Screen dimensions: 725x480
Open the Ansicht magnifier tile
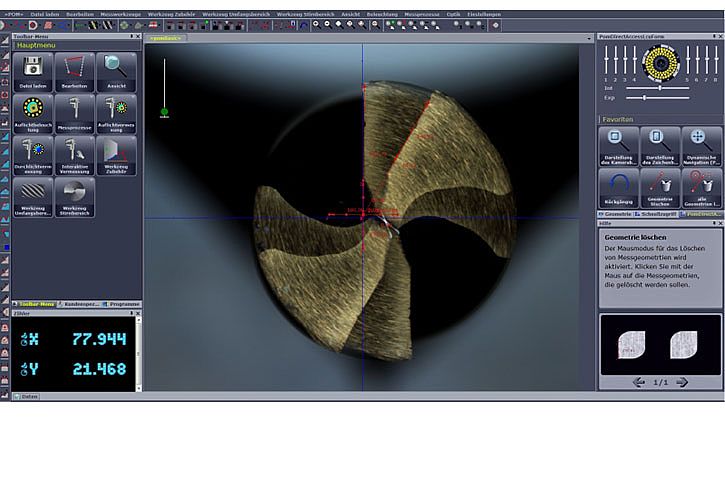[116, 72]
